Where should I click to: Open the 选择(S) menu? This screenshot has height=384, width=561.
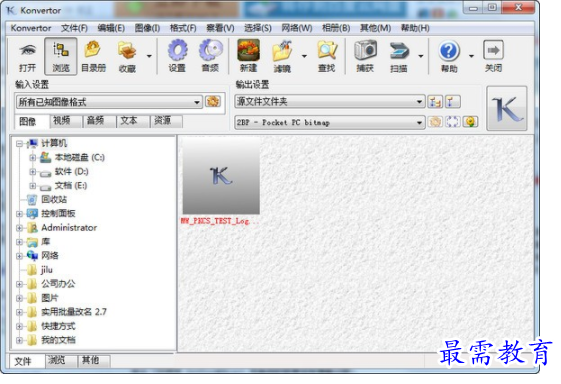[258, 28]
